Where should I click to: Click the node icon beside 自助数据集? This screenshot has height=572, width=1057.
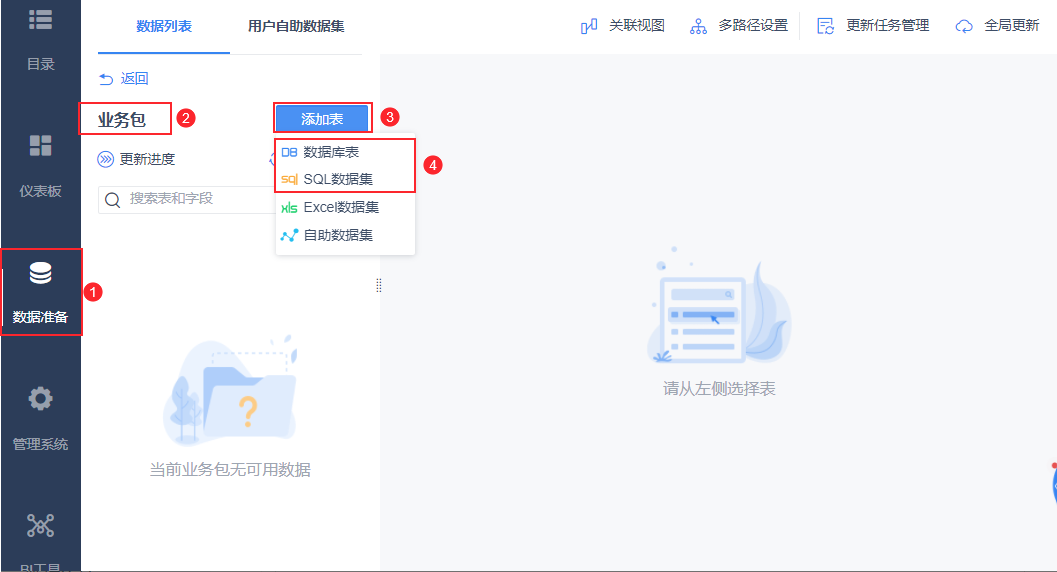[289, 235]
